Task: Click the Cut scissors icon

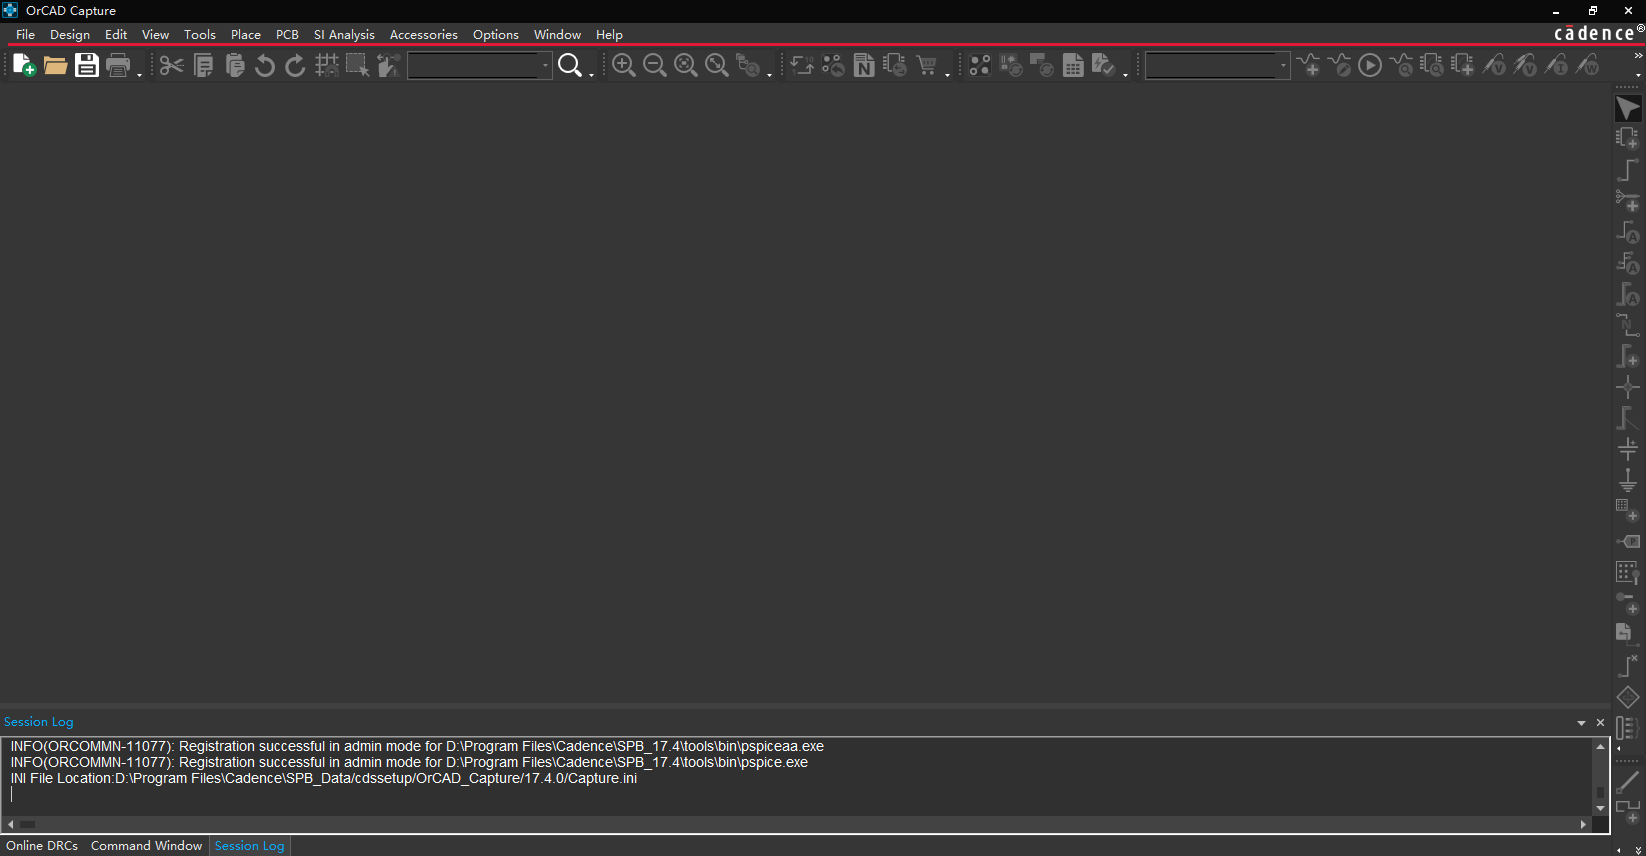Action: [x=171, y=66]
